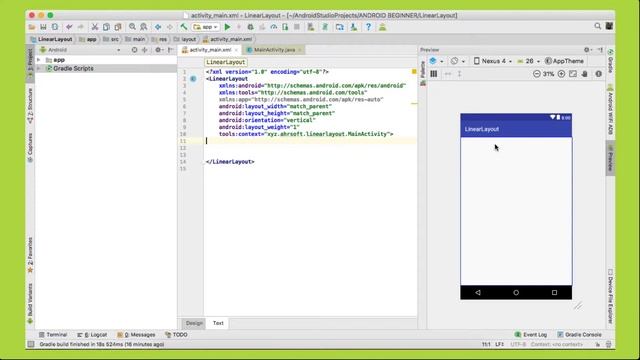This screenshot has height=360, width=640.
Task: Click the Cut scissors icon
Action: 95,27
